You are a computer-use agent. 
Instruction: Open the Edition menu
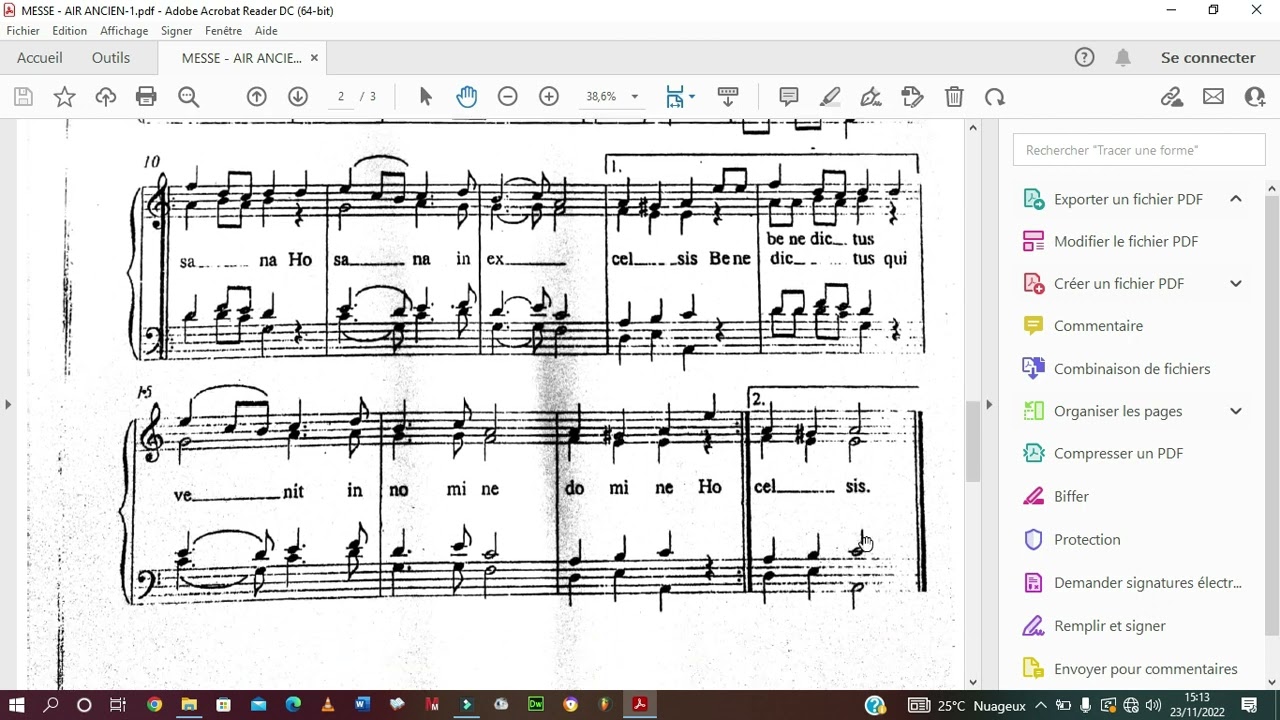click(x=70, y=31)
